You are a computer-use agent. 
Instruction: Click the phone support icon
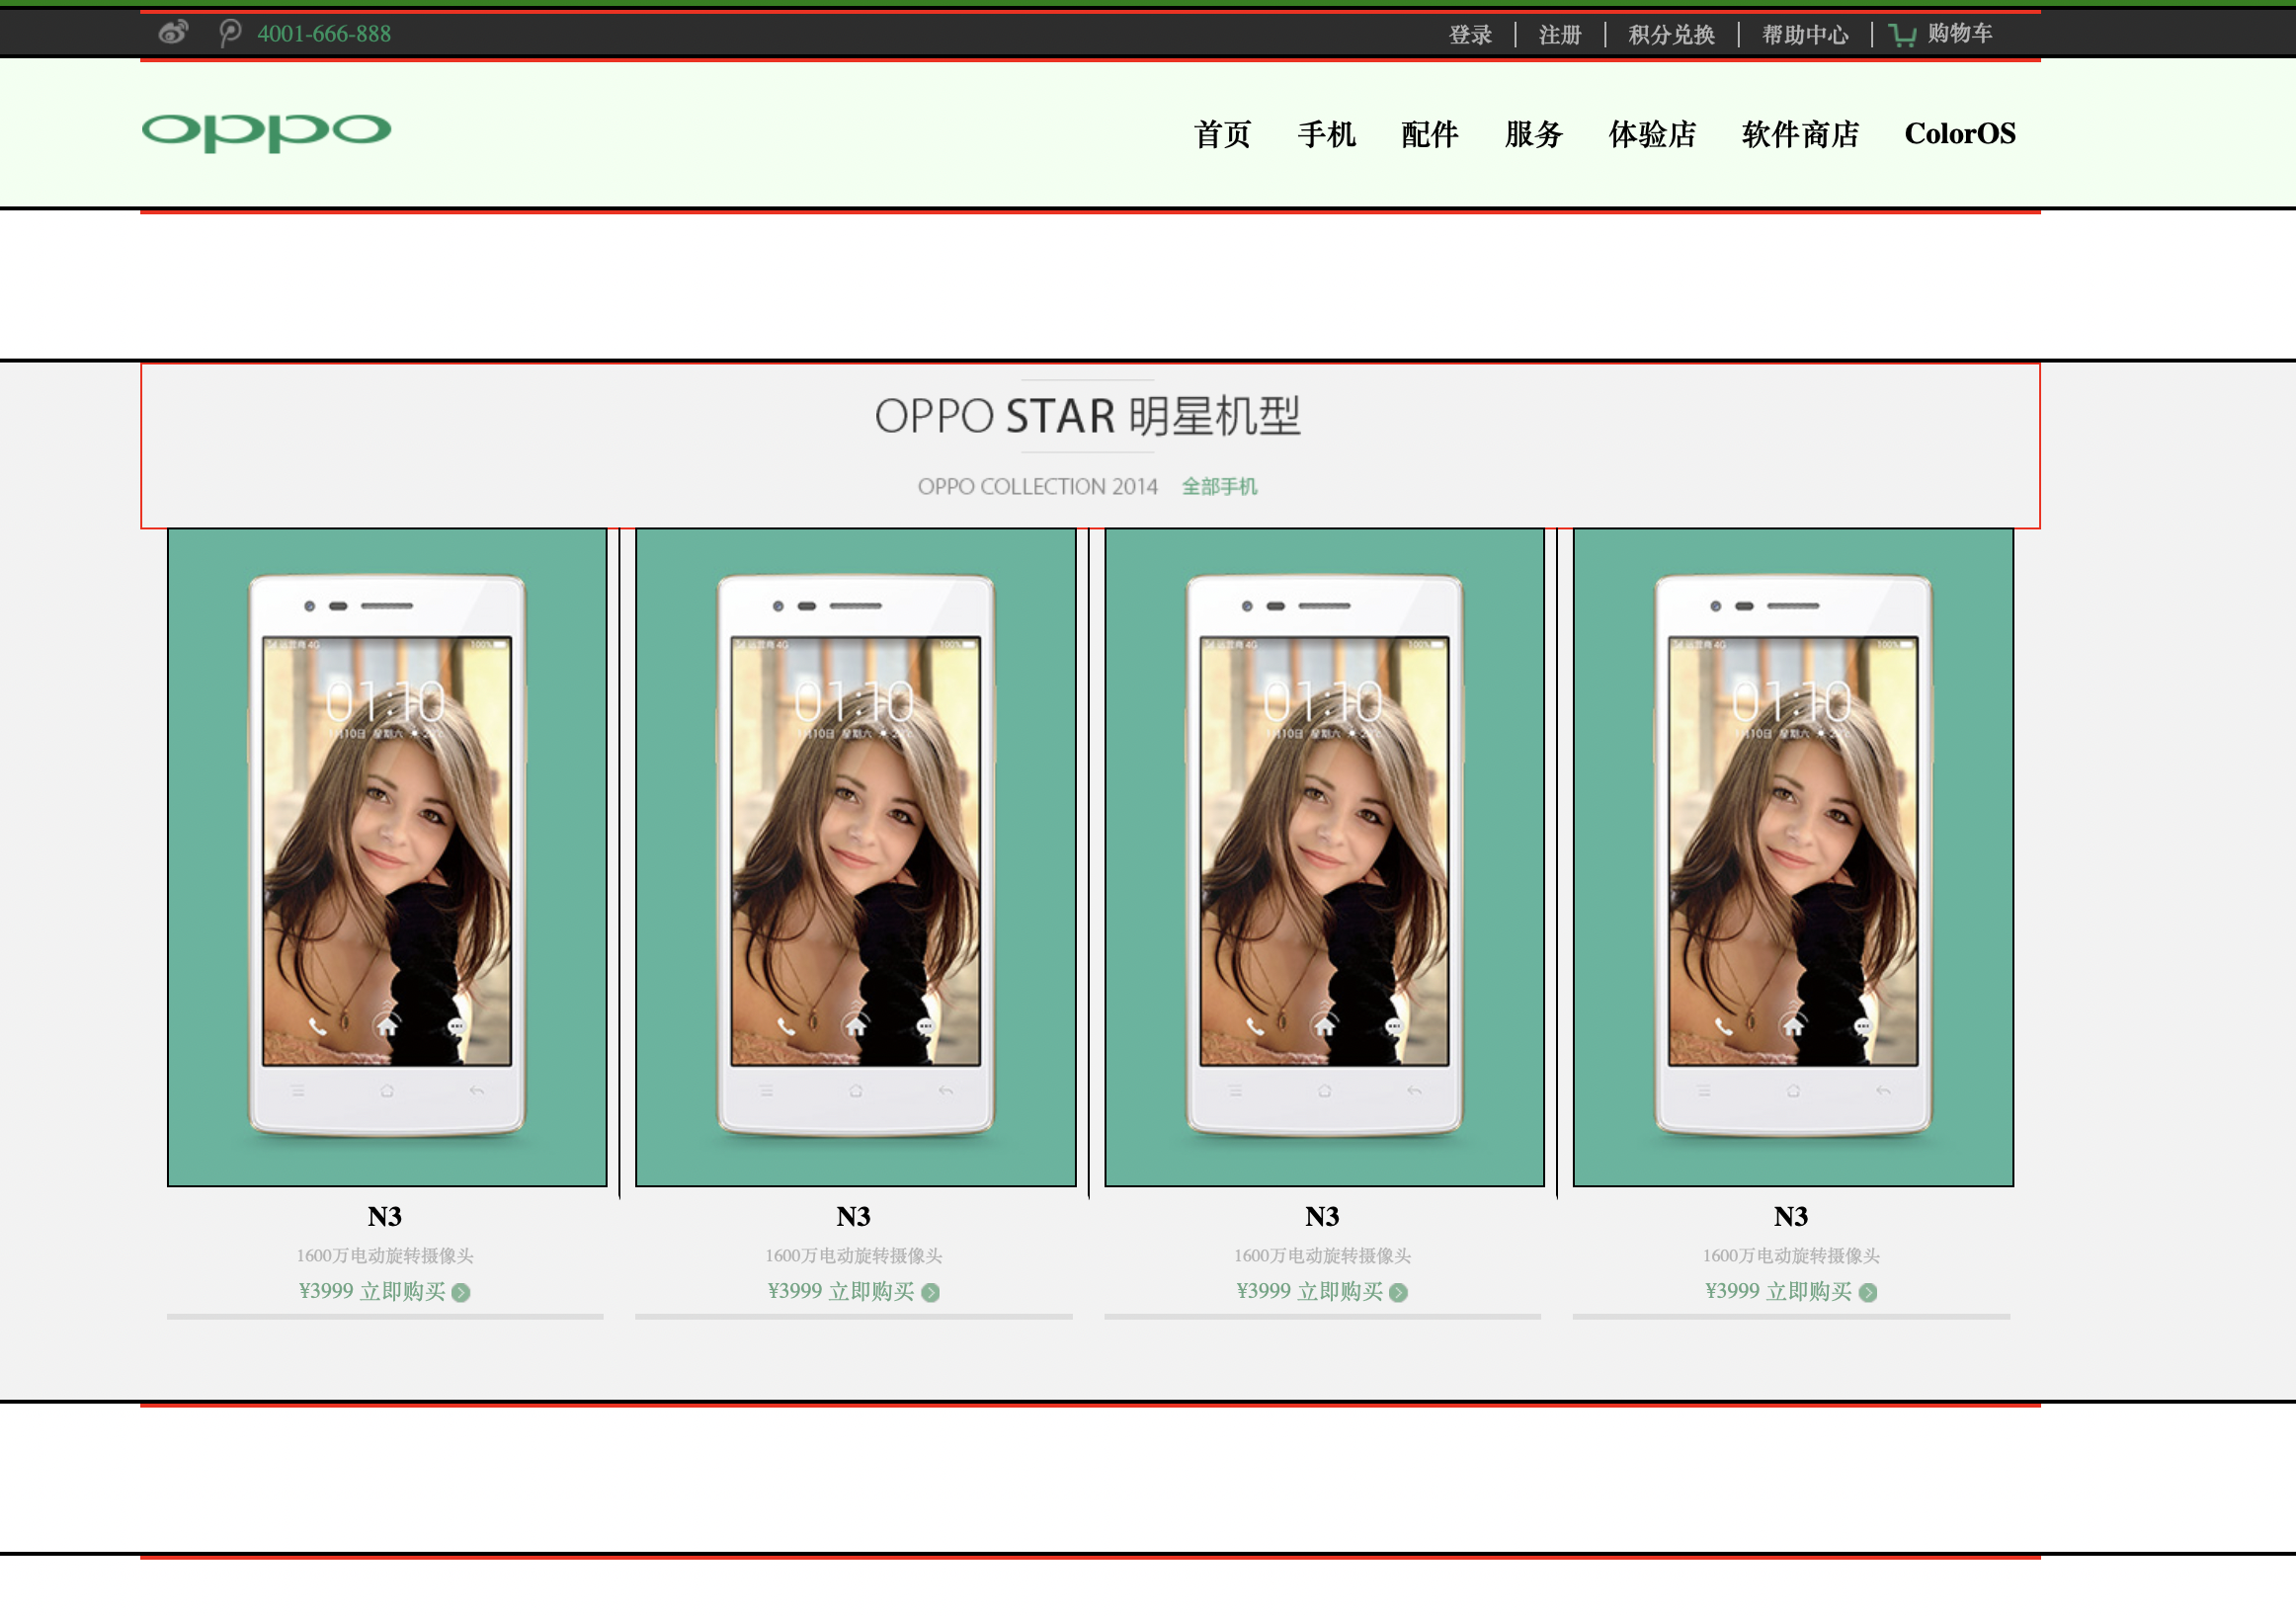230,33
